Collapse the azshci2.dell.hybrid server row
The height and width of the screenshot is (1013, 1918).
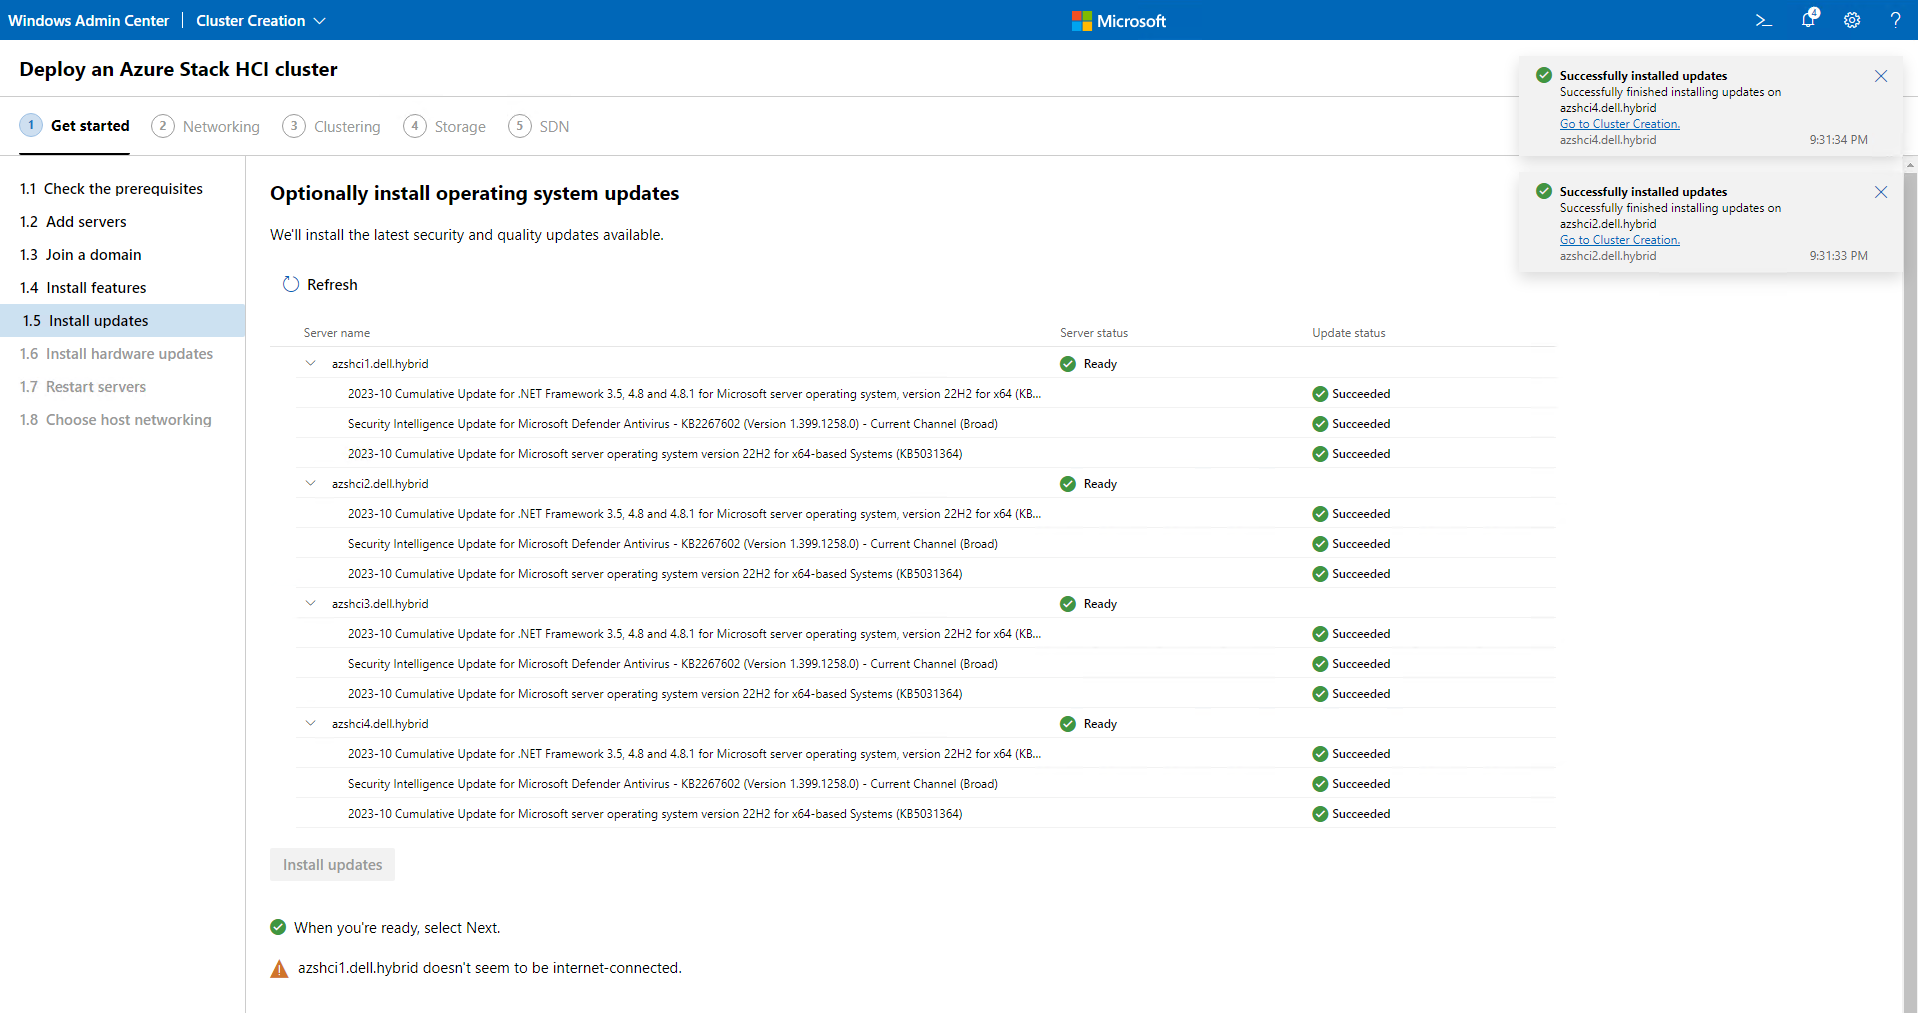point(310,483)
